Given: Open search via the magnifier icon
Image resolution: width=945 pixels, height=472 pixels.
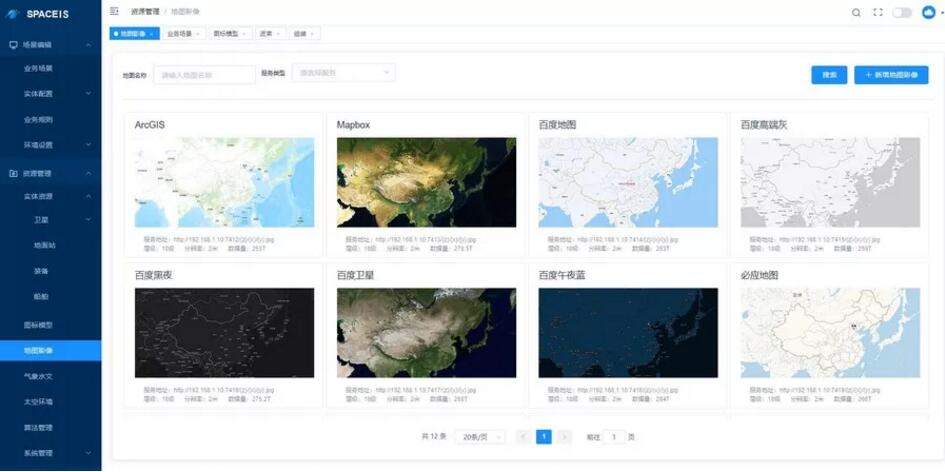Looking at the screenshot, I should pyautogui.click(x=856, y=13).
